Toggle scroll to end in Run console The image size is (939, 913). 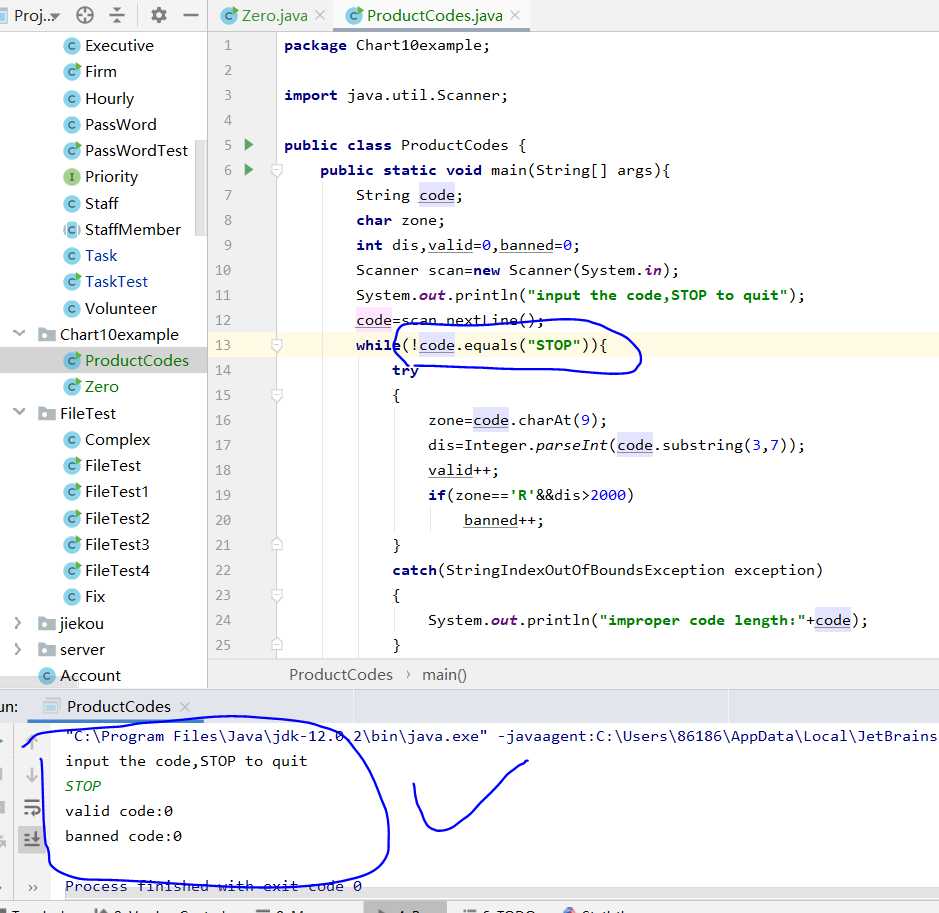[31, 839]
